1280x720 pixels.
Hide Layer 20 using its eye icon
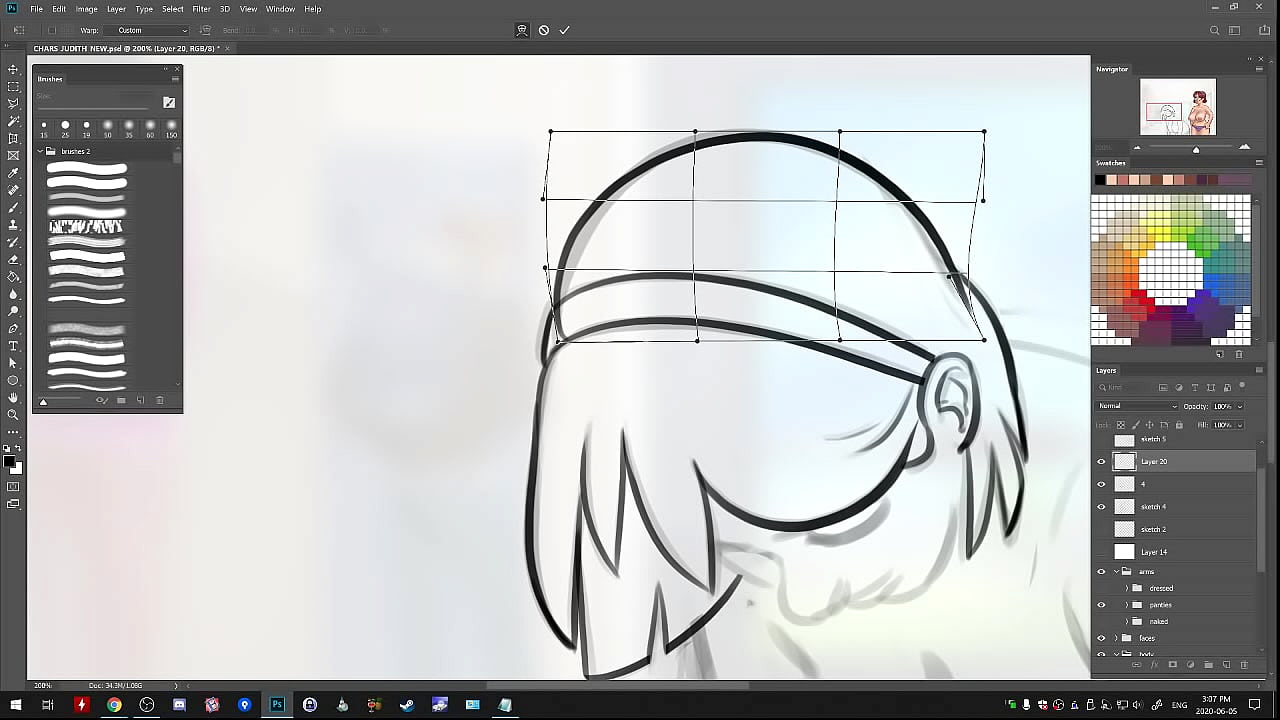pyautogui.click(x=1102, y=462)
